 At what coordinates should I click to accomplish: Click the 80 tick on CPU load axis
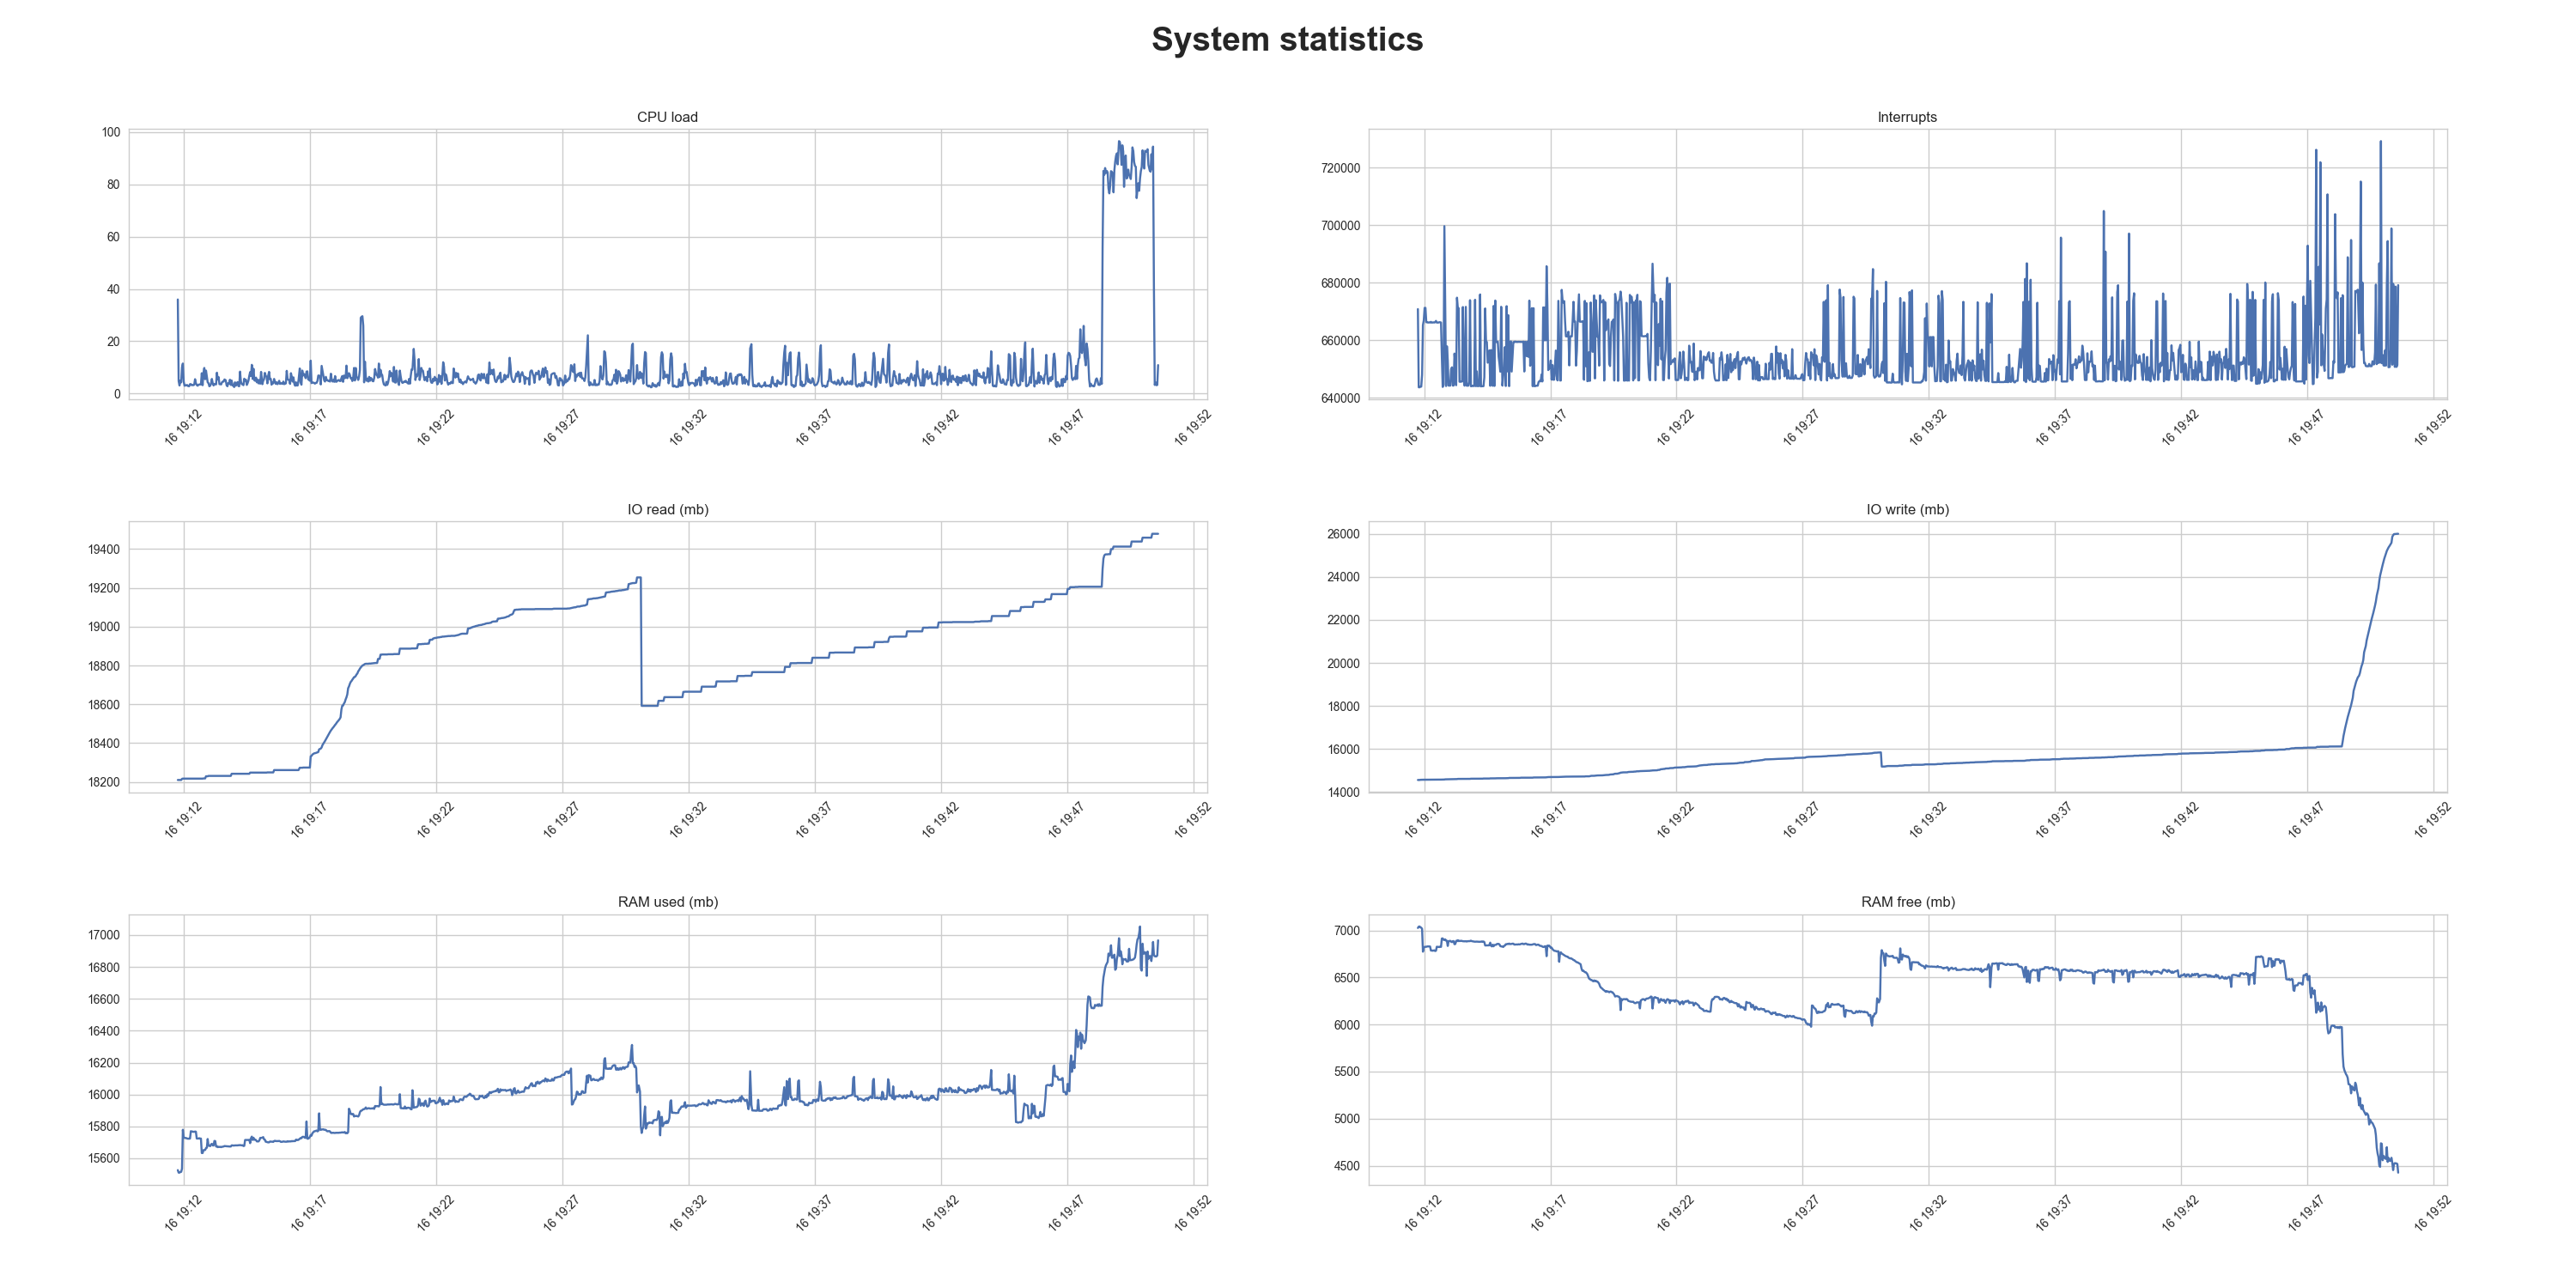[113, 184]
